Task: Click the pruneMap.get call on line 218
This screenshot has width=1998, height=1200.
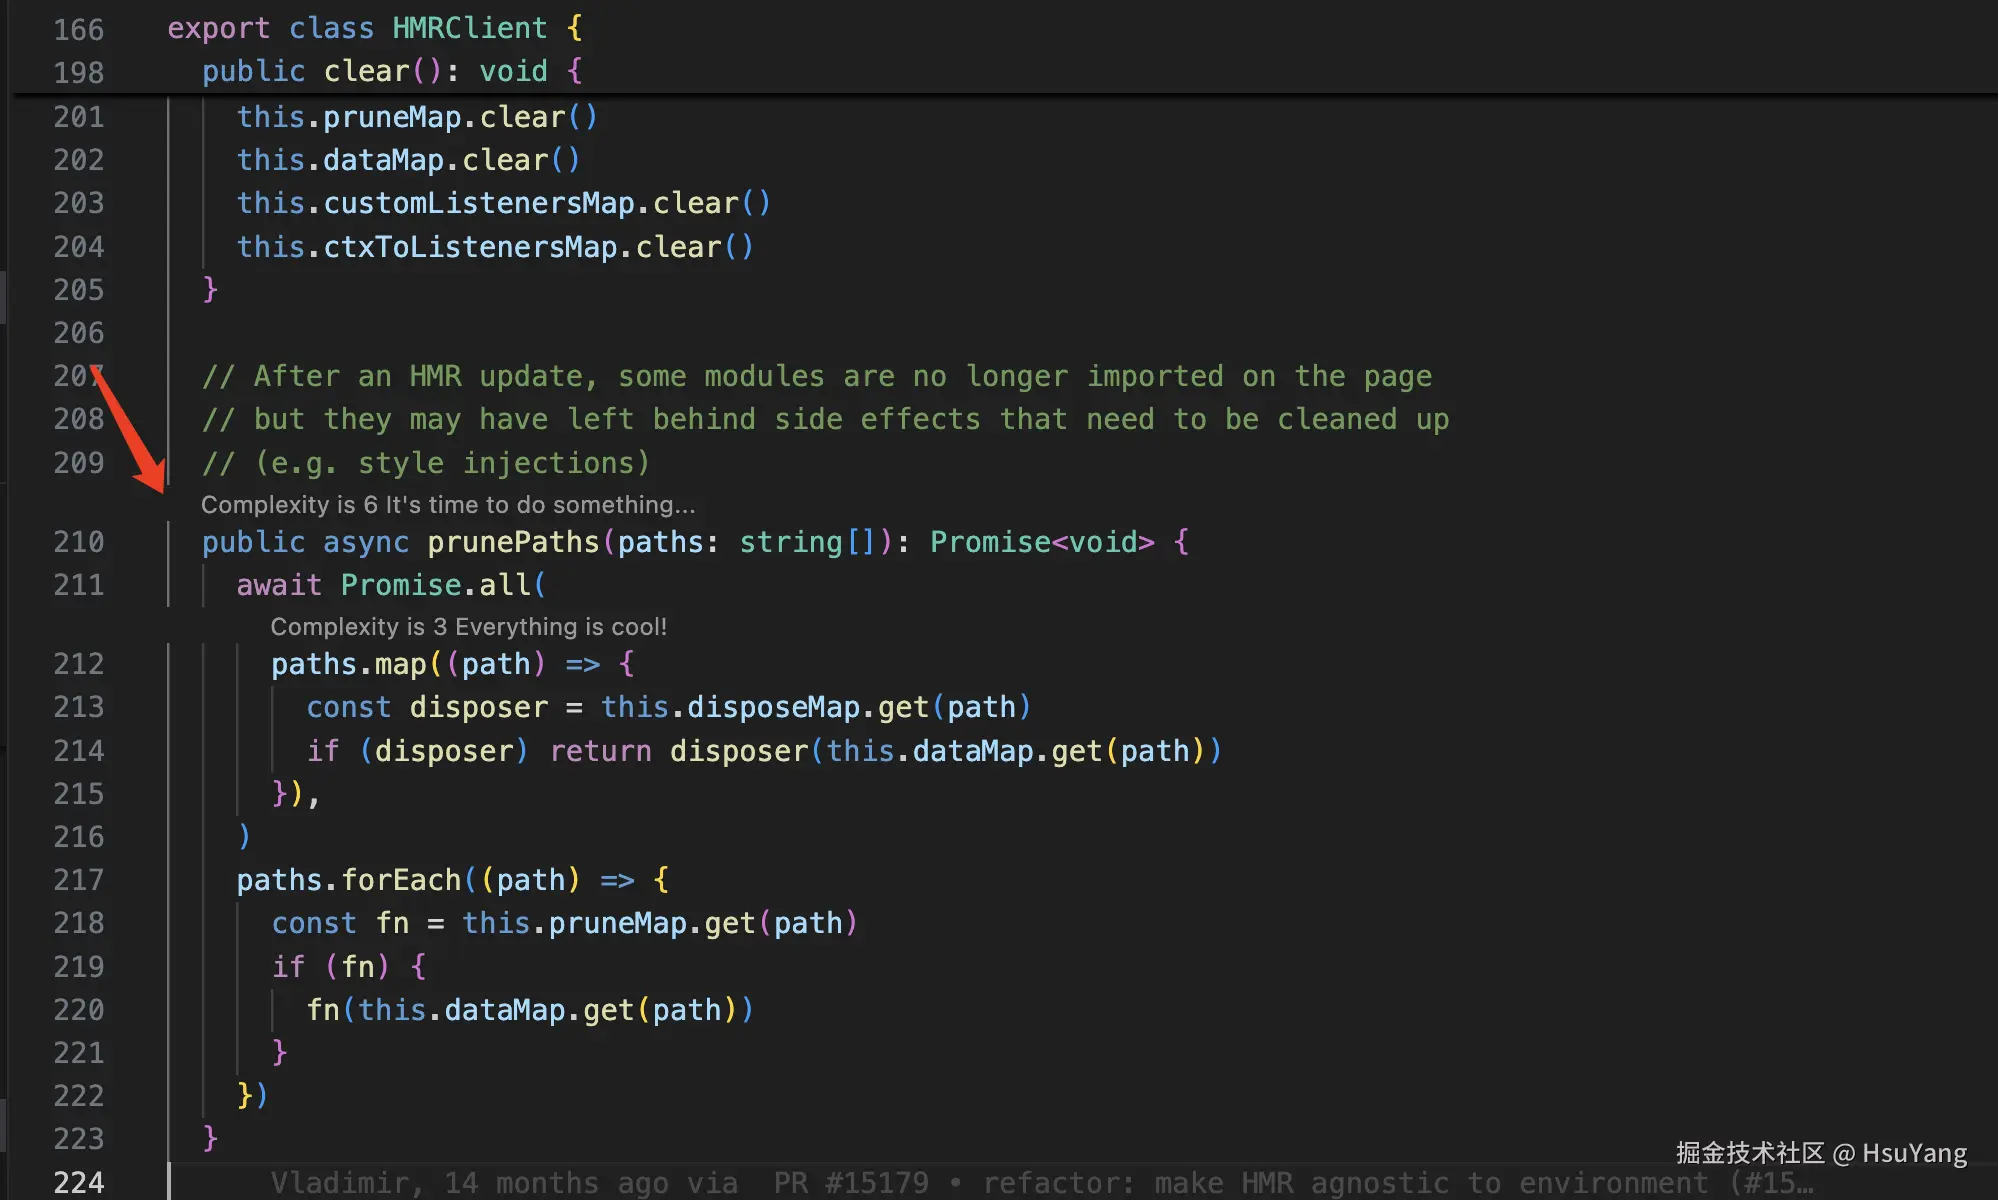Action: pos(650,923)
